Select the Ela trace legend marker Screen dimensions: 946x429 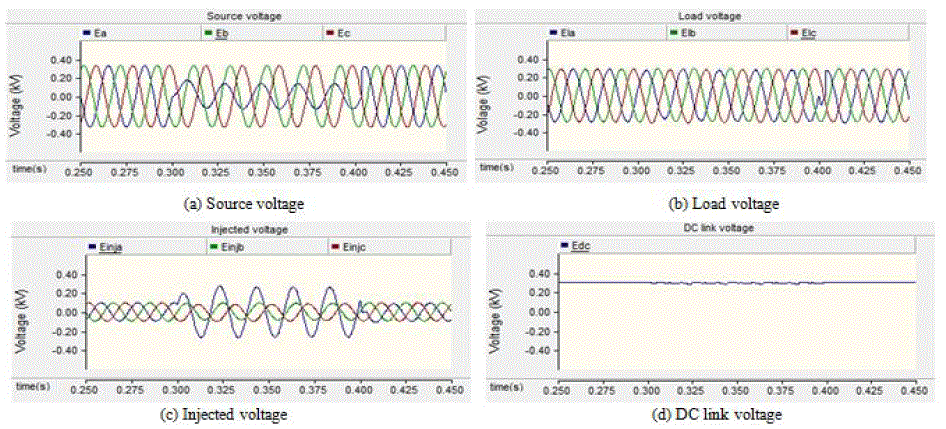552,33
